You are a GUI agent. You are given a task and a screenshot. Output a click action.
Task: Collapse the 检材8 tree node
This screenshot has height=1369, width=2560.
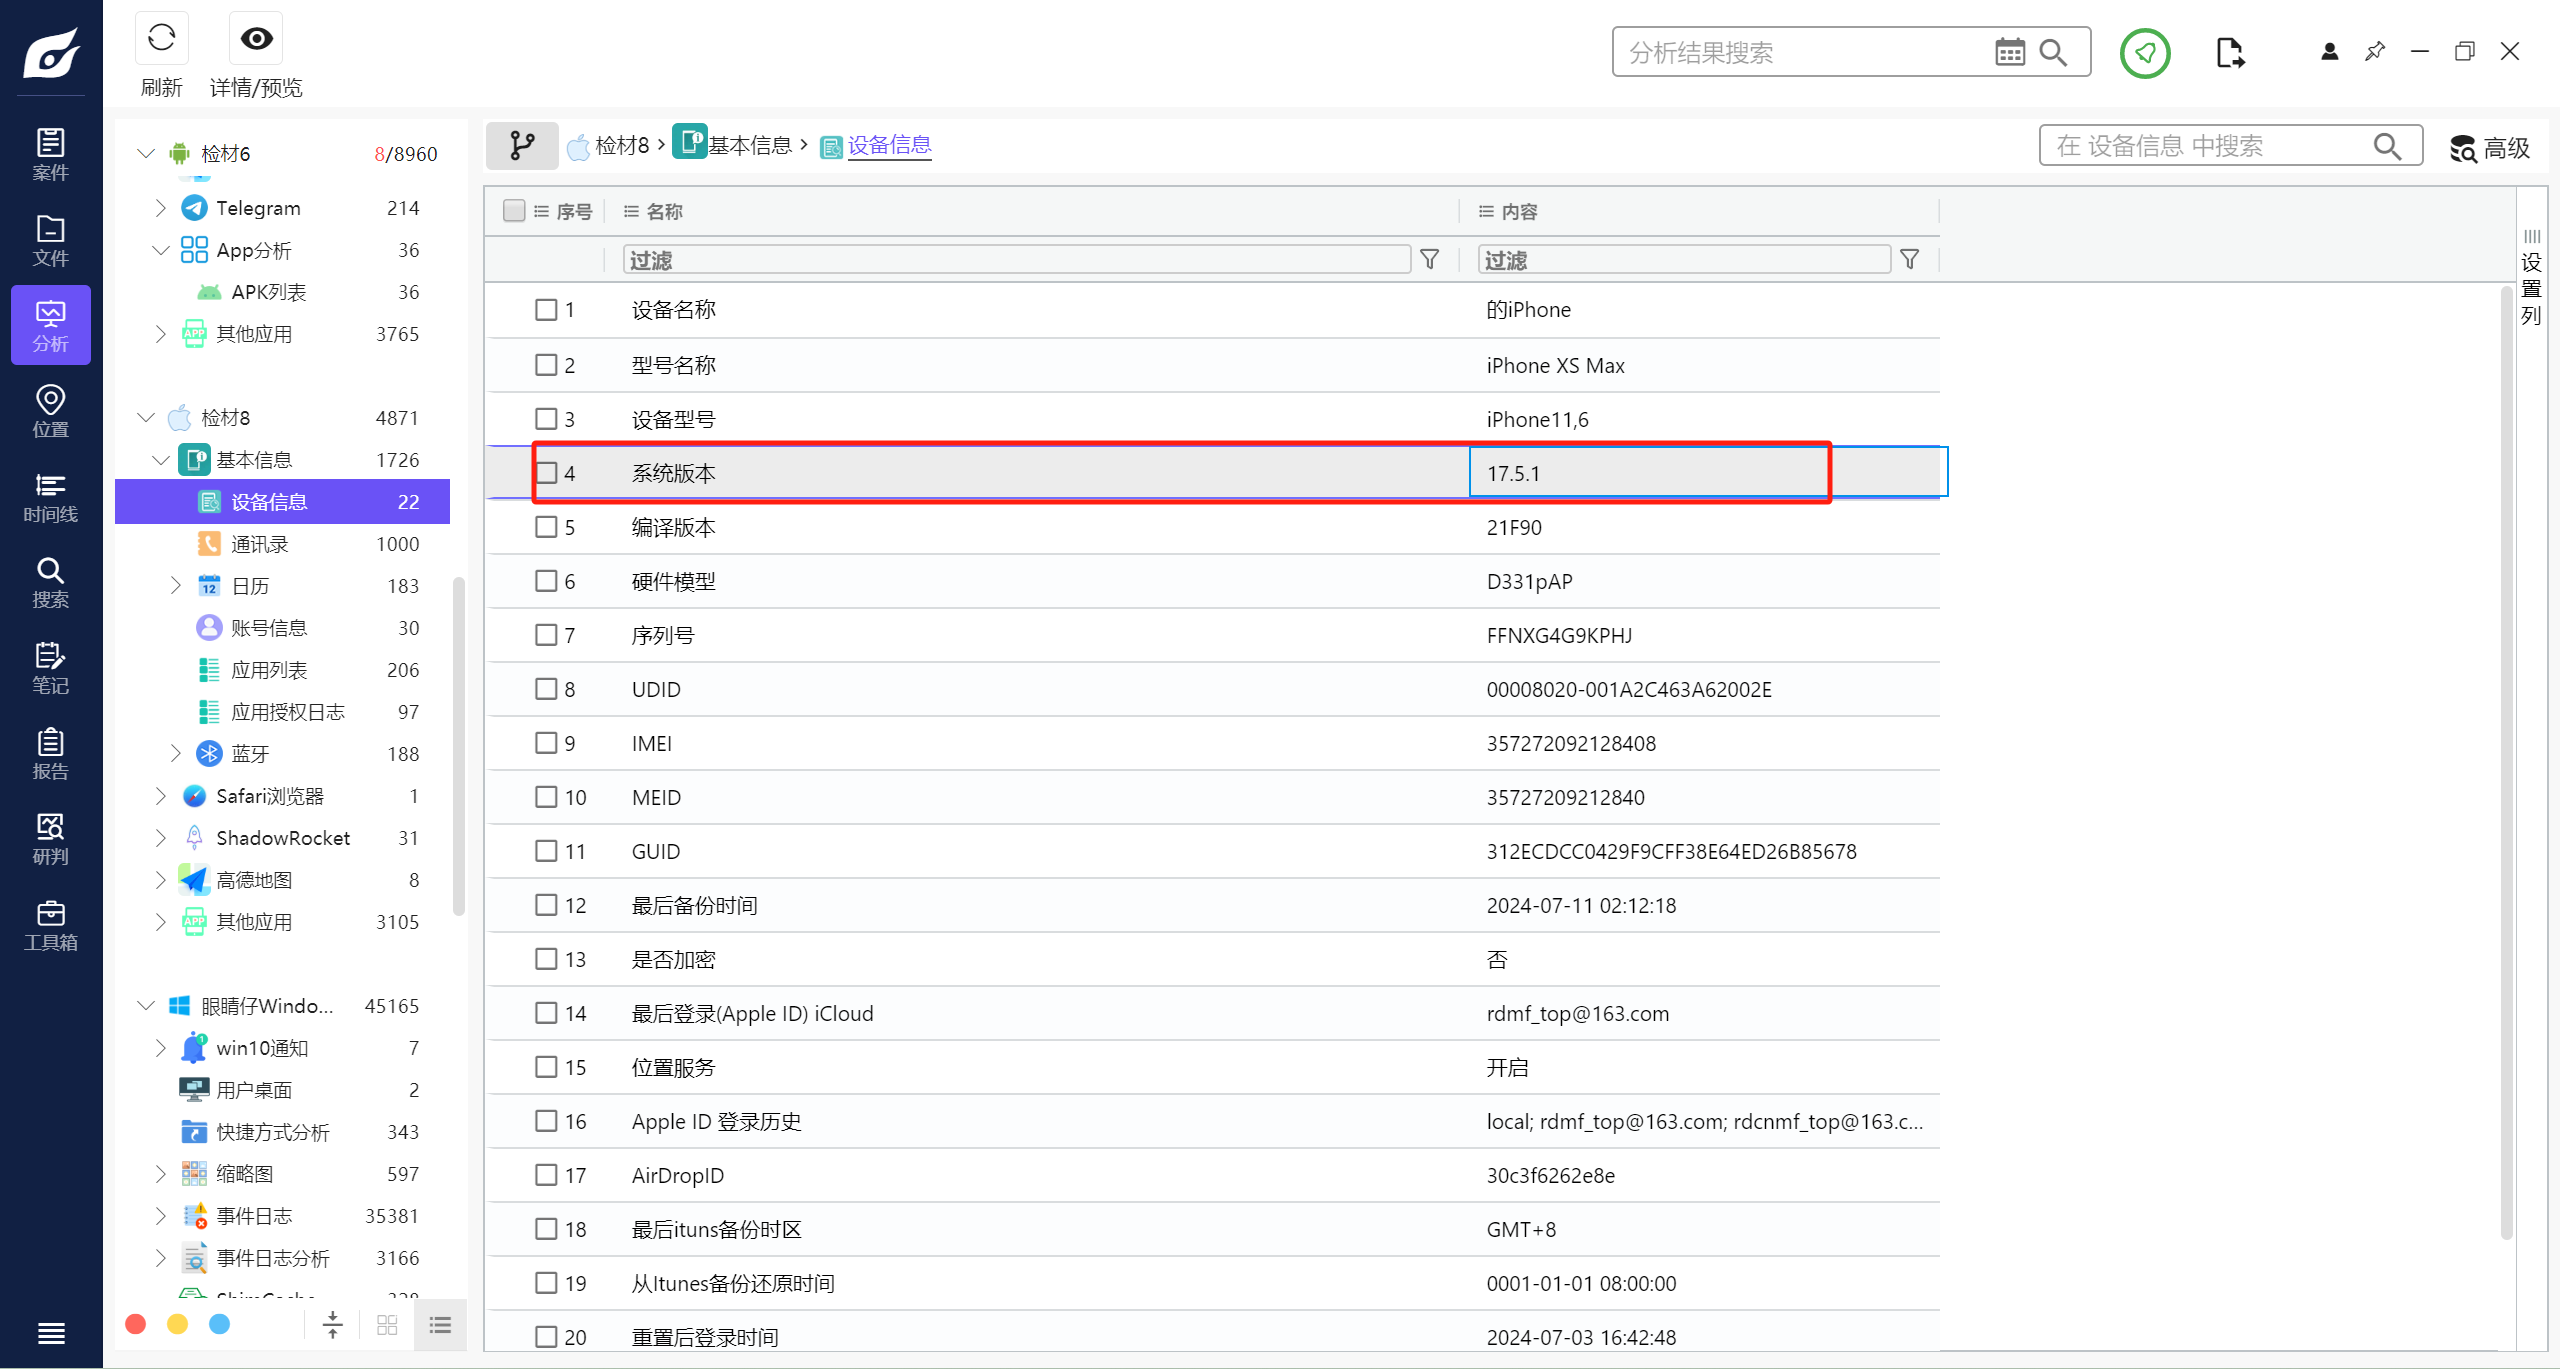click(146, 418)
